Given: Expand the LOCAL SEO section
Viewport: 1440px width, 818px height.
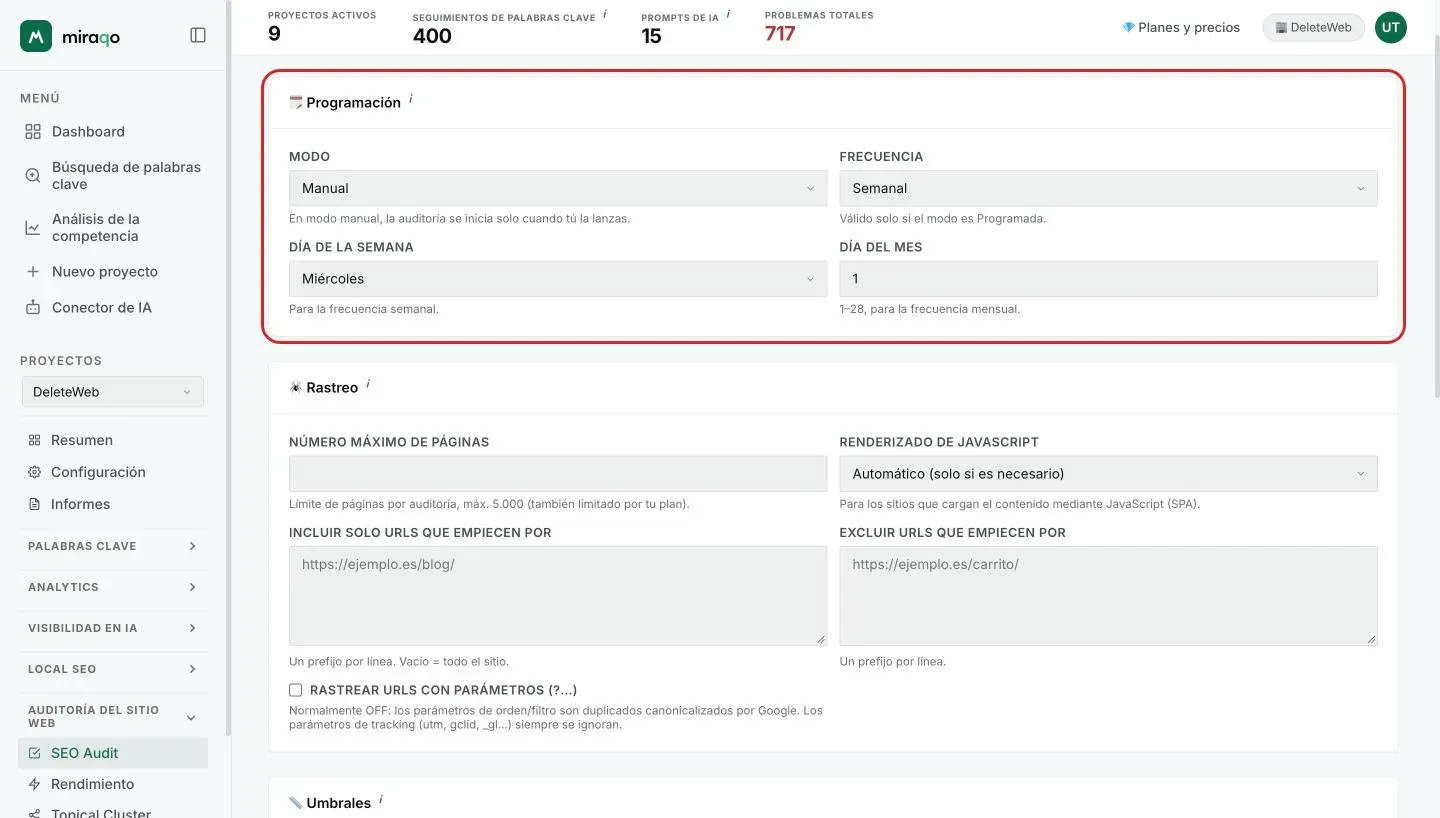Looking at the screenshot, I should pyautogui.click(x=113, y=669).
